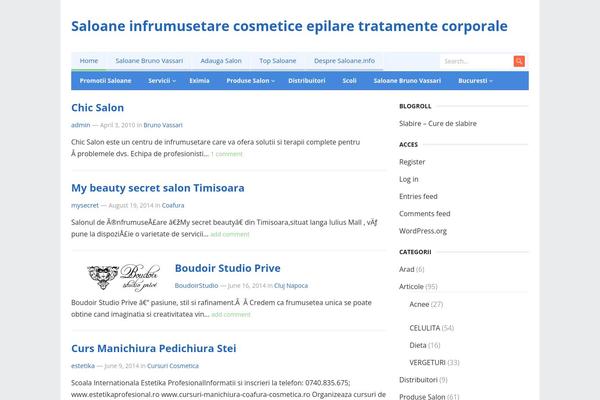Expand the Servicii dropdown menu
The image size is (600, 400).
[x=162, y=81]
